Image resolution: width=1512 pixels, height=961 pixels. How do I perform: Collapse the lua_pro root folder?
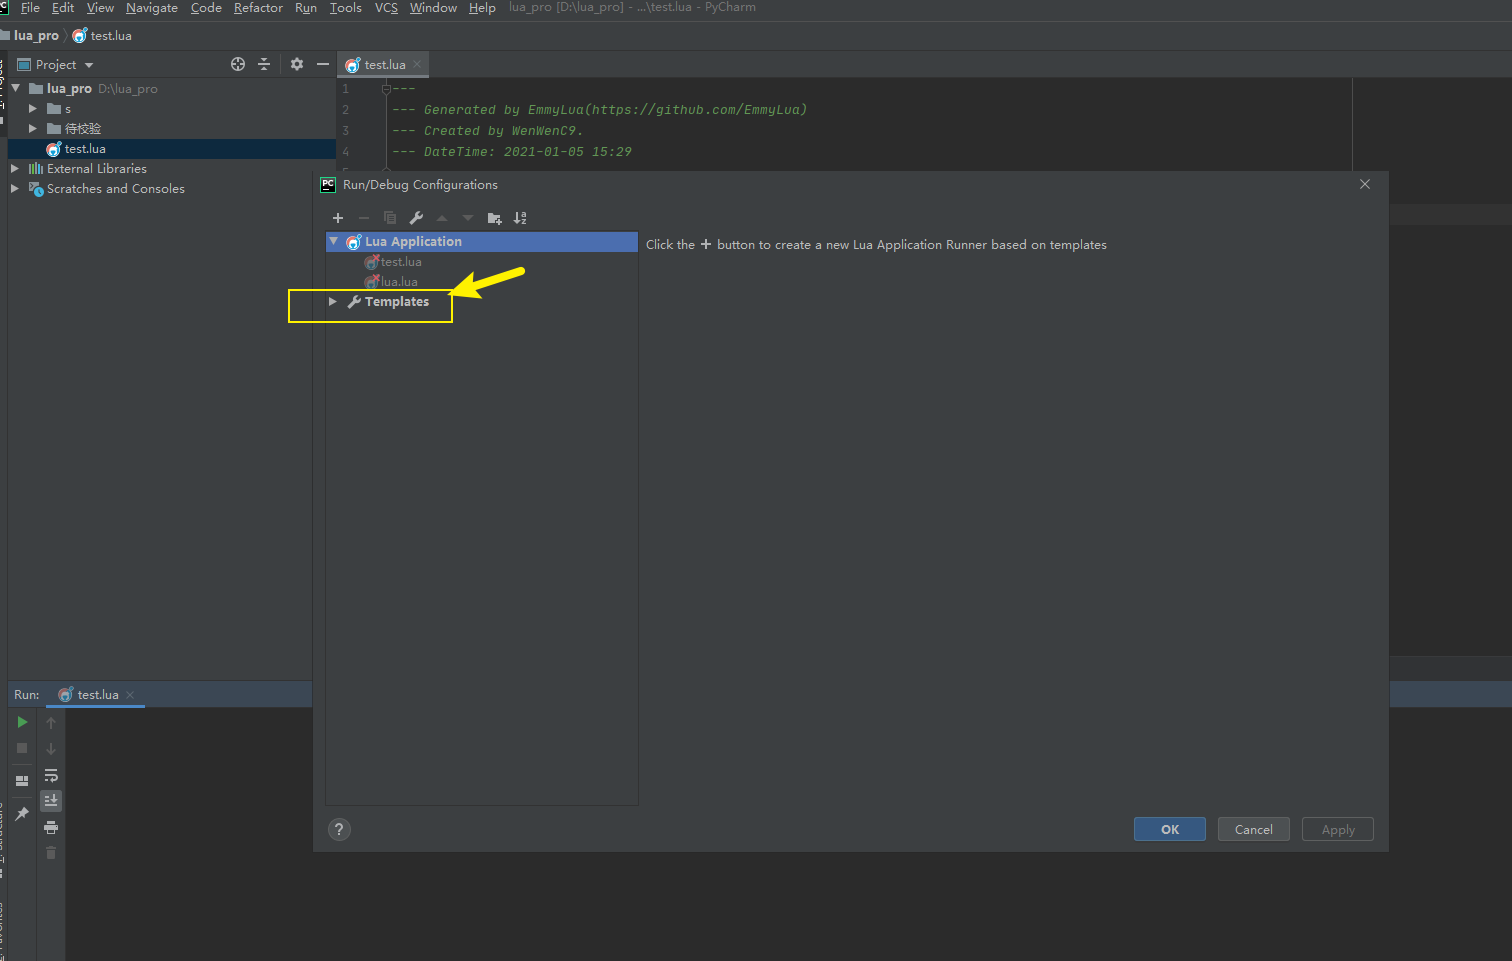click(x=16, y=89)
